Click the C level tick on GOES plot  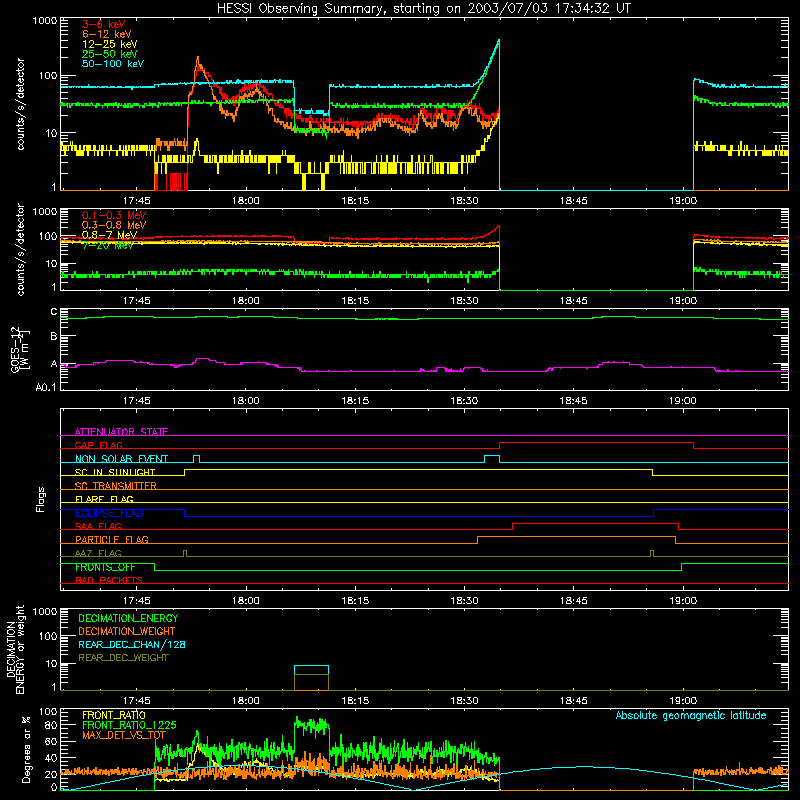(x=54, y=312)
